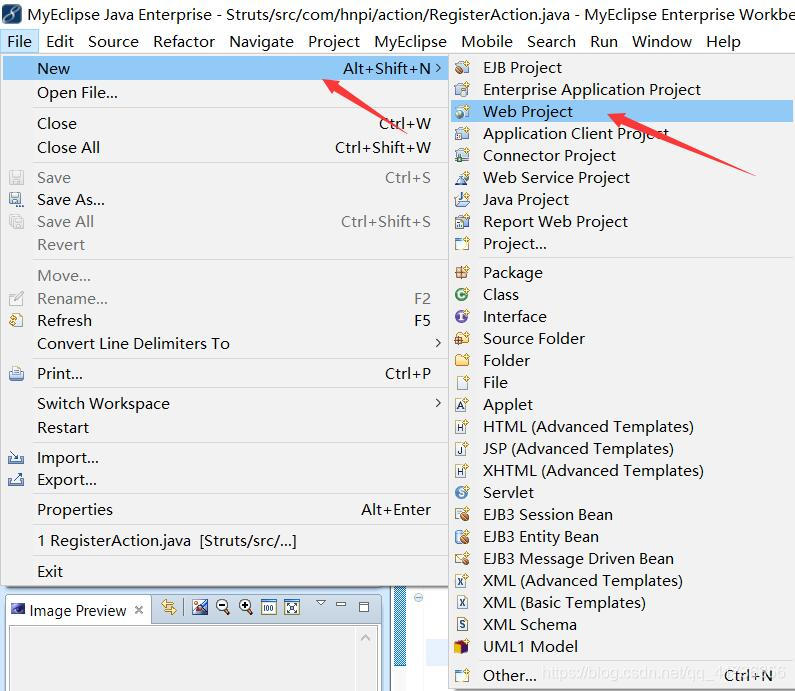Pick Application Client Project entry
Screen dimensions: 795x691
click(x=621, y=133)
